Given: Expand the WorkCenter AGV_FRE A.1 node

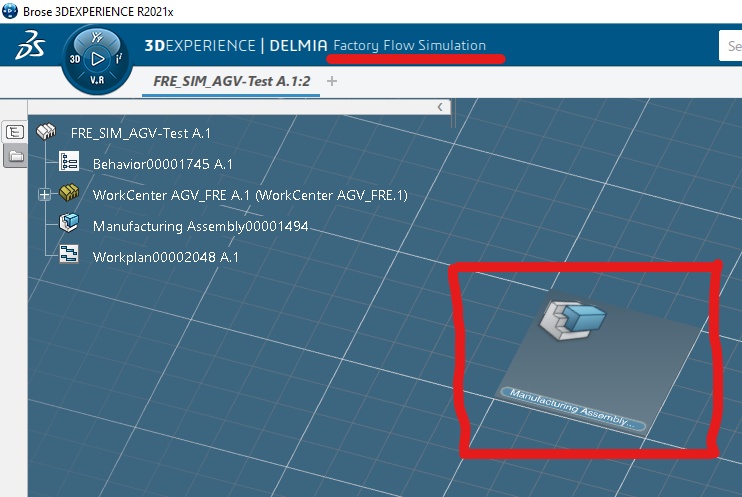Looking at the screenshot, I should pyautogui.click(x=44, y=195).
